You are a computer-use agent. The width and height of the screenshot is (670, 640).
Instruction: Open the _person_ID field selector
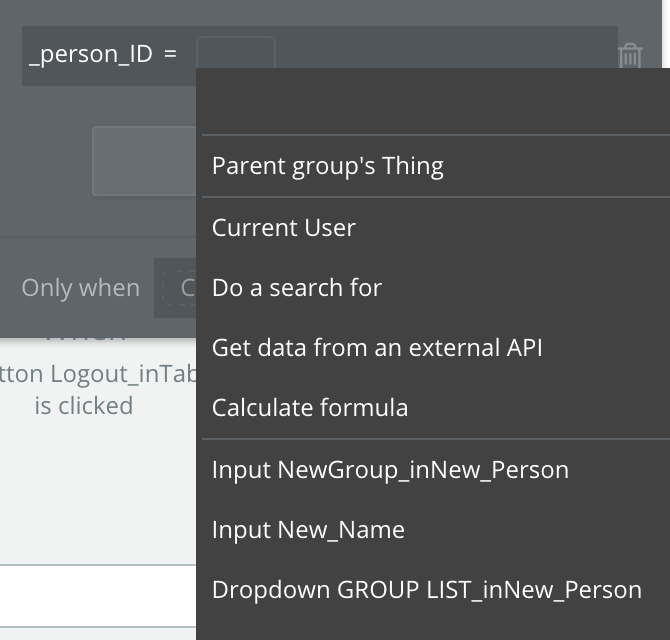pyautogui.click(x=91, y=54)
